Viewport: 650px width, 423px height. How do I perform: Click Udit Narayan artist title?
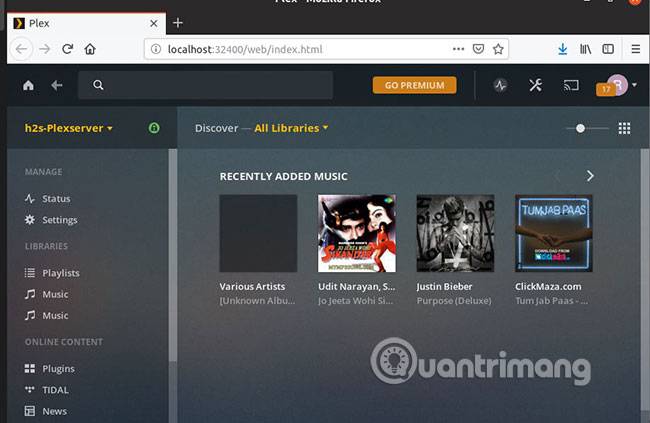pyautogui.click(x=357, y=287)
